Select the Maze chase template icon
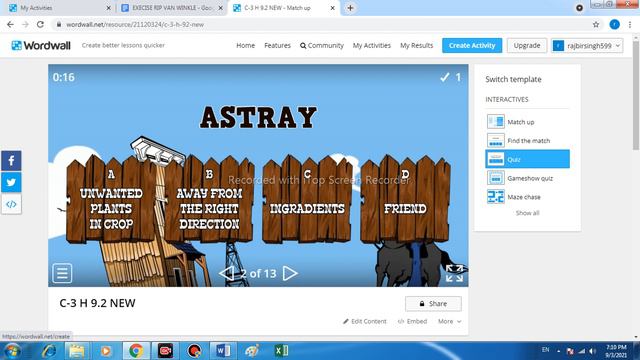 click(496, 197)
